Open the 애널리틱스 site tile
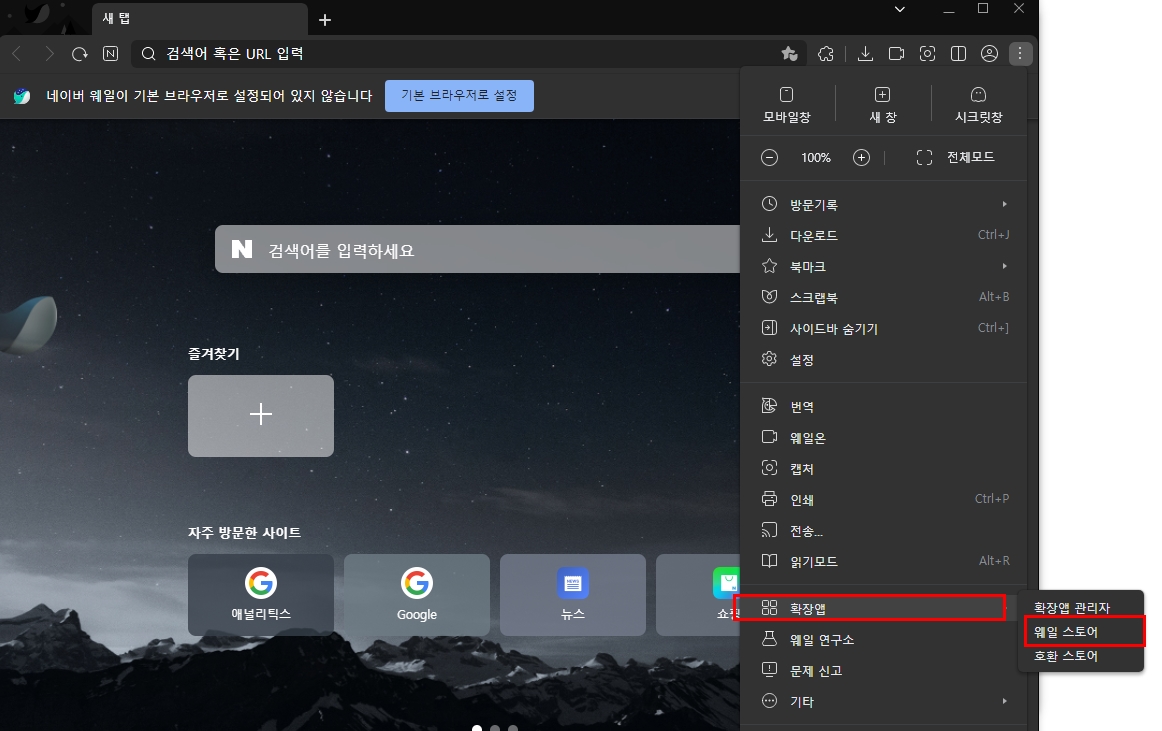Image resolution: width=1162 pixels, height=731 pixels. coord(261,595)
